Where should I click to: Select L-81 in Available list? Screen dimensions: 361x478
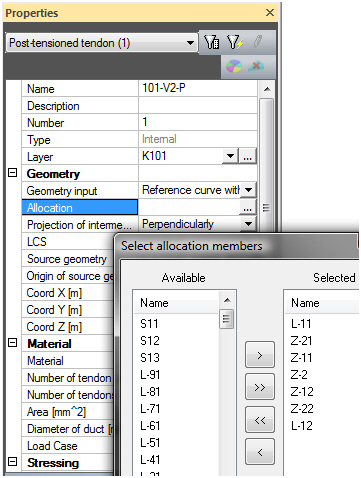point(150,392)
